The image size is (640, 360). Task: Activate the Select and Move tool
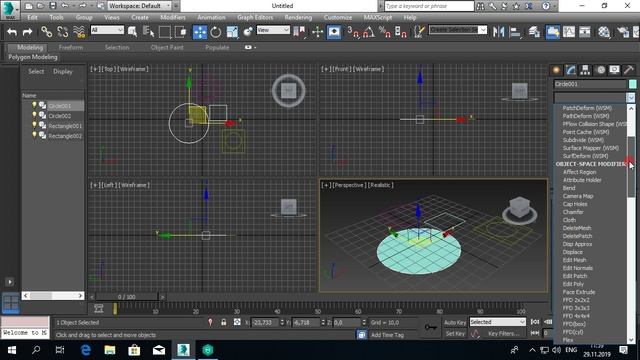pyautogui.click(x=200, y=32)
